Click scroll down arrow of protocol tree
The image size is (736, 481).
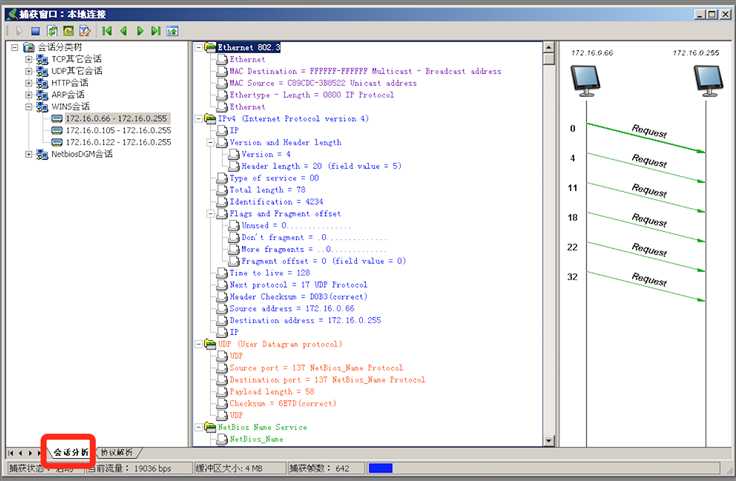(x=549, y=441)
